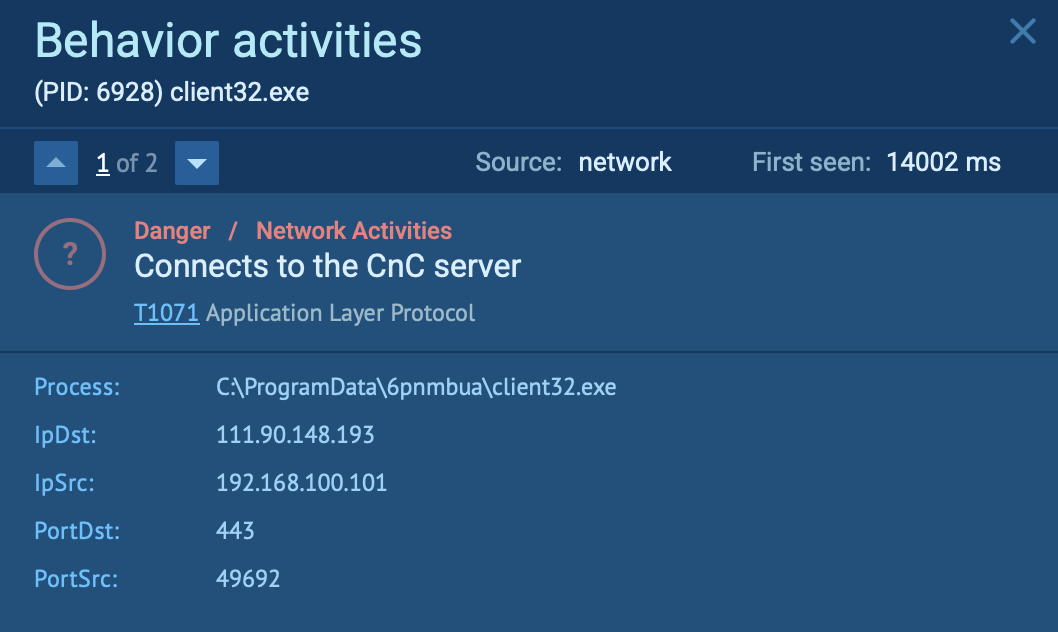The height and width of the screenshot is (632, 1058).
Task: Open the T1071 MITRE technique link
Action: (166, 313)
